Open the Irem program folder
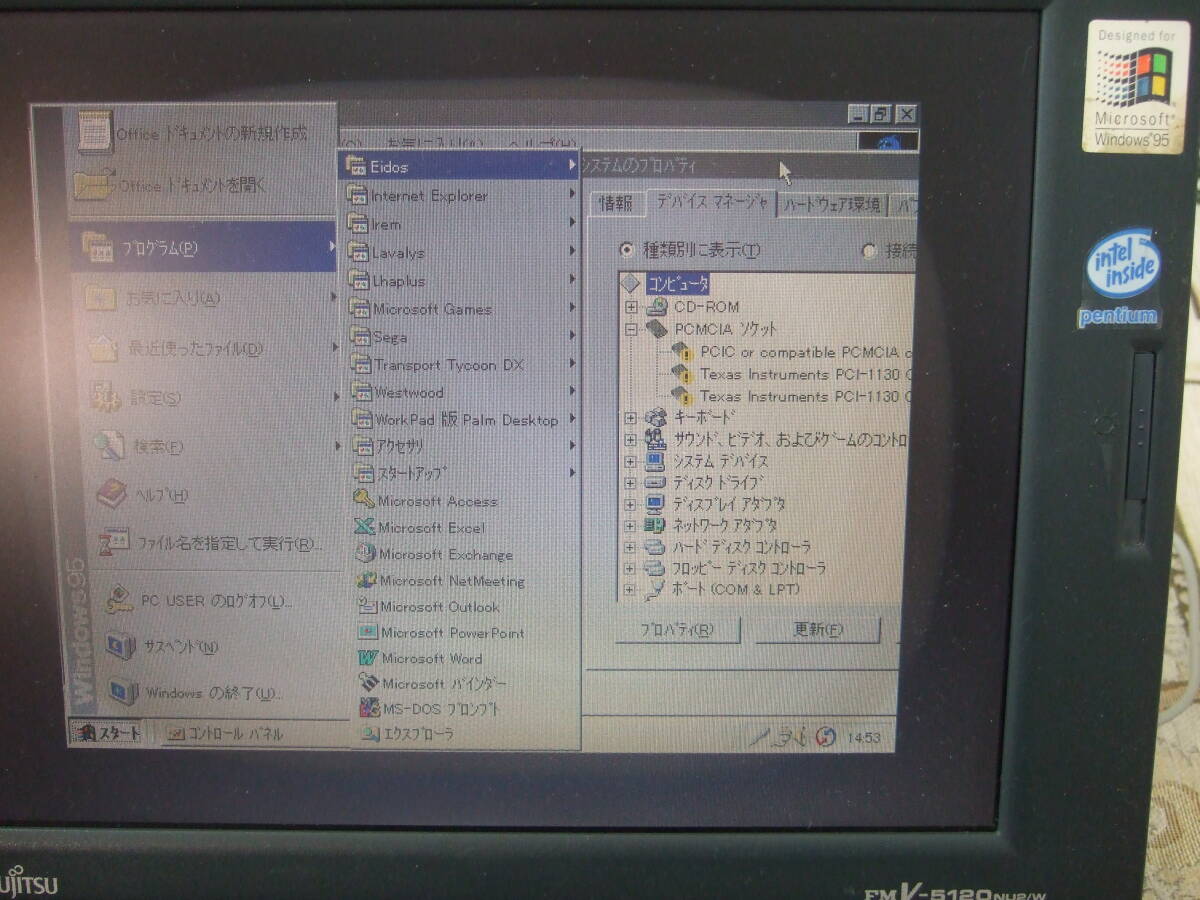 click(460, 225)
